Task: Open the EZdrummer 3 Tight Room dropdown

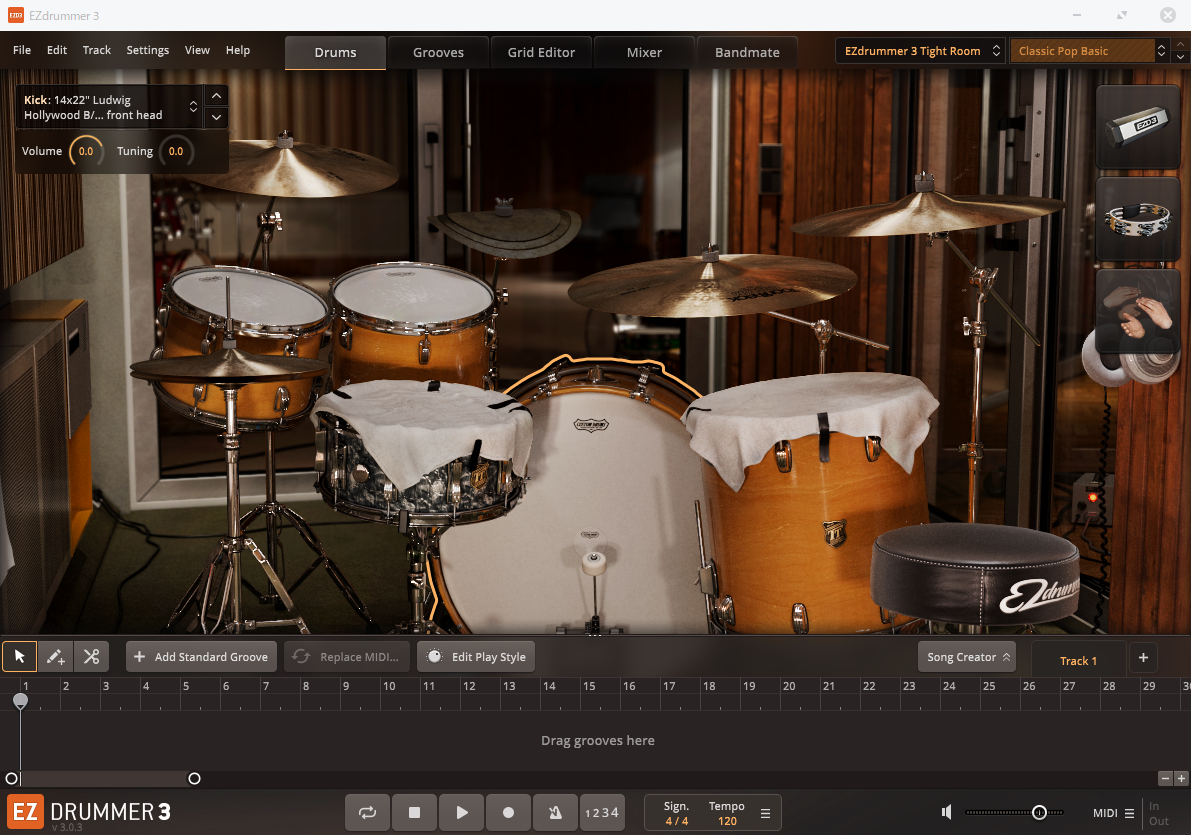Action: [x=920, y=51]
